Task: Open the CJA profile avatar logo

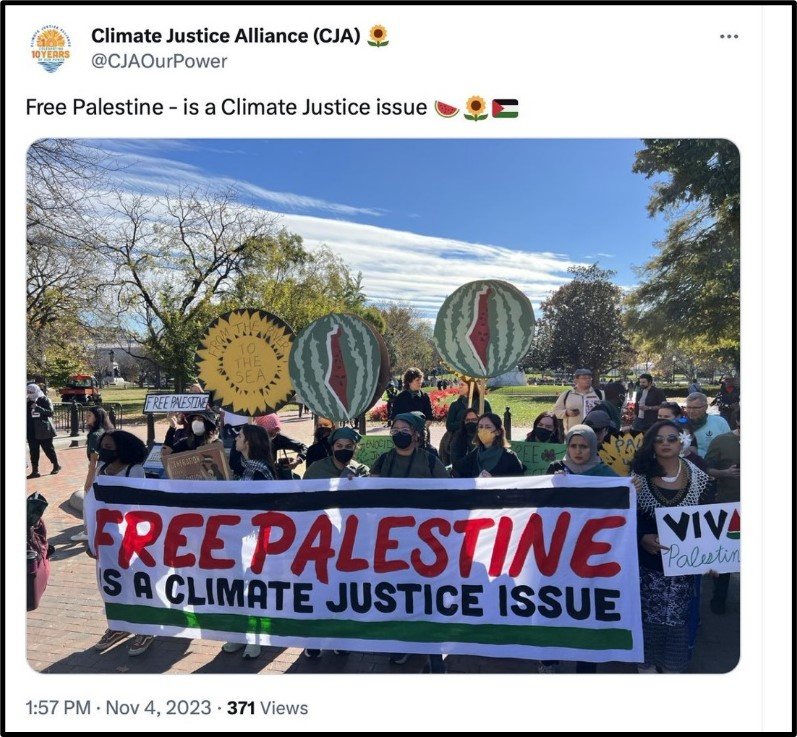Action: [51, 49]
